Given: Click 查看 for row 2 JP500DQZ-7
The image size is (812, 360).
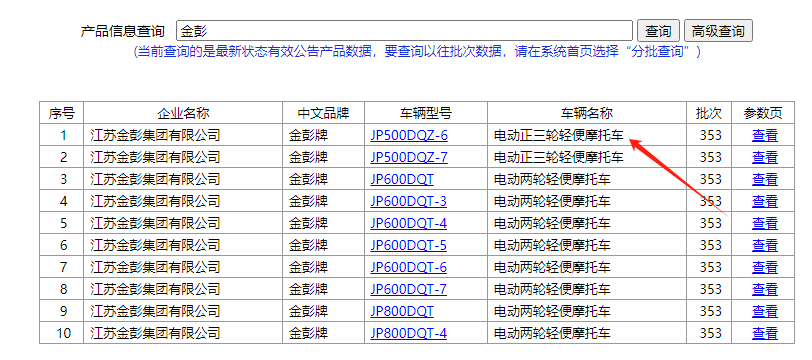Looking at the screenshot, I should [765, 157].
